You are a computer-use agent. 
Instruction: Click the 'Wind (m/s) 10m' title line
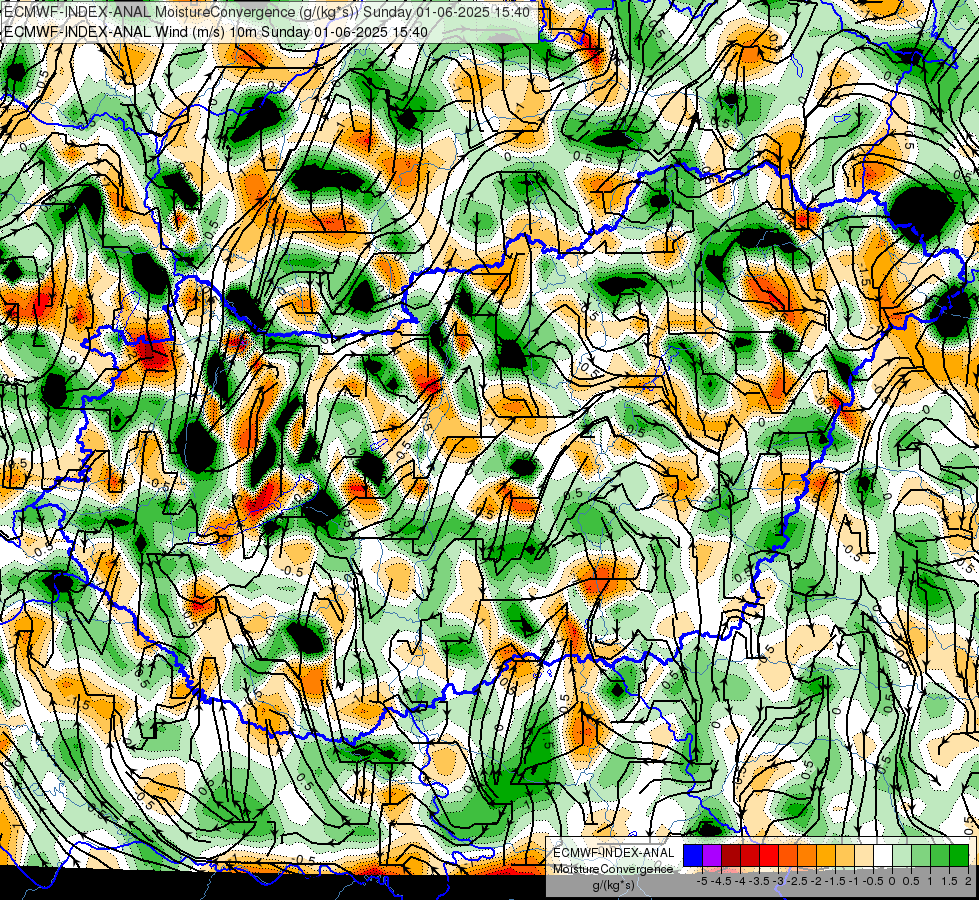tap(216, 31)
